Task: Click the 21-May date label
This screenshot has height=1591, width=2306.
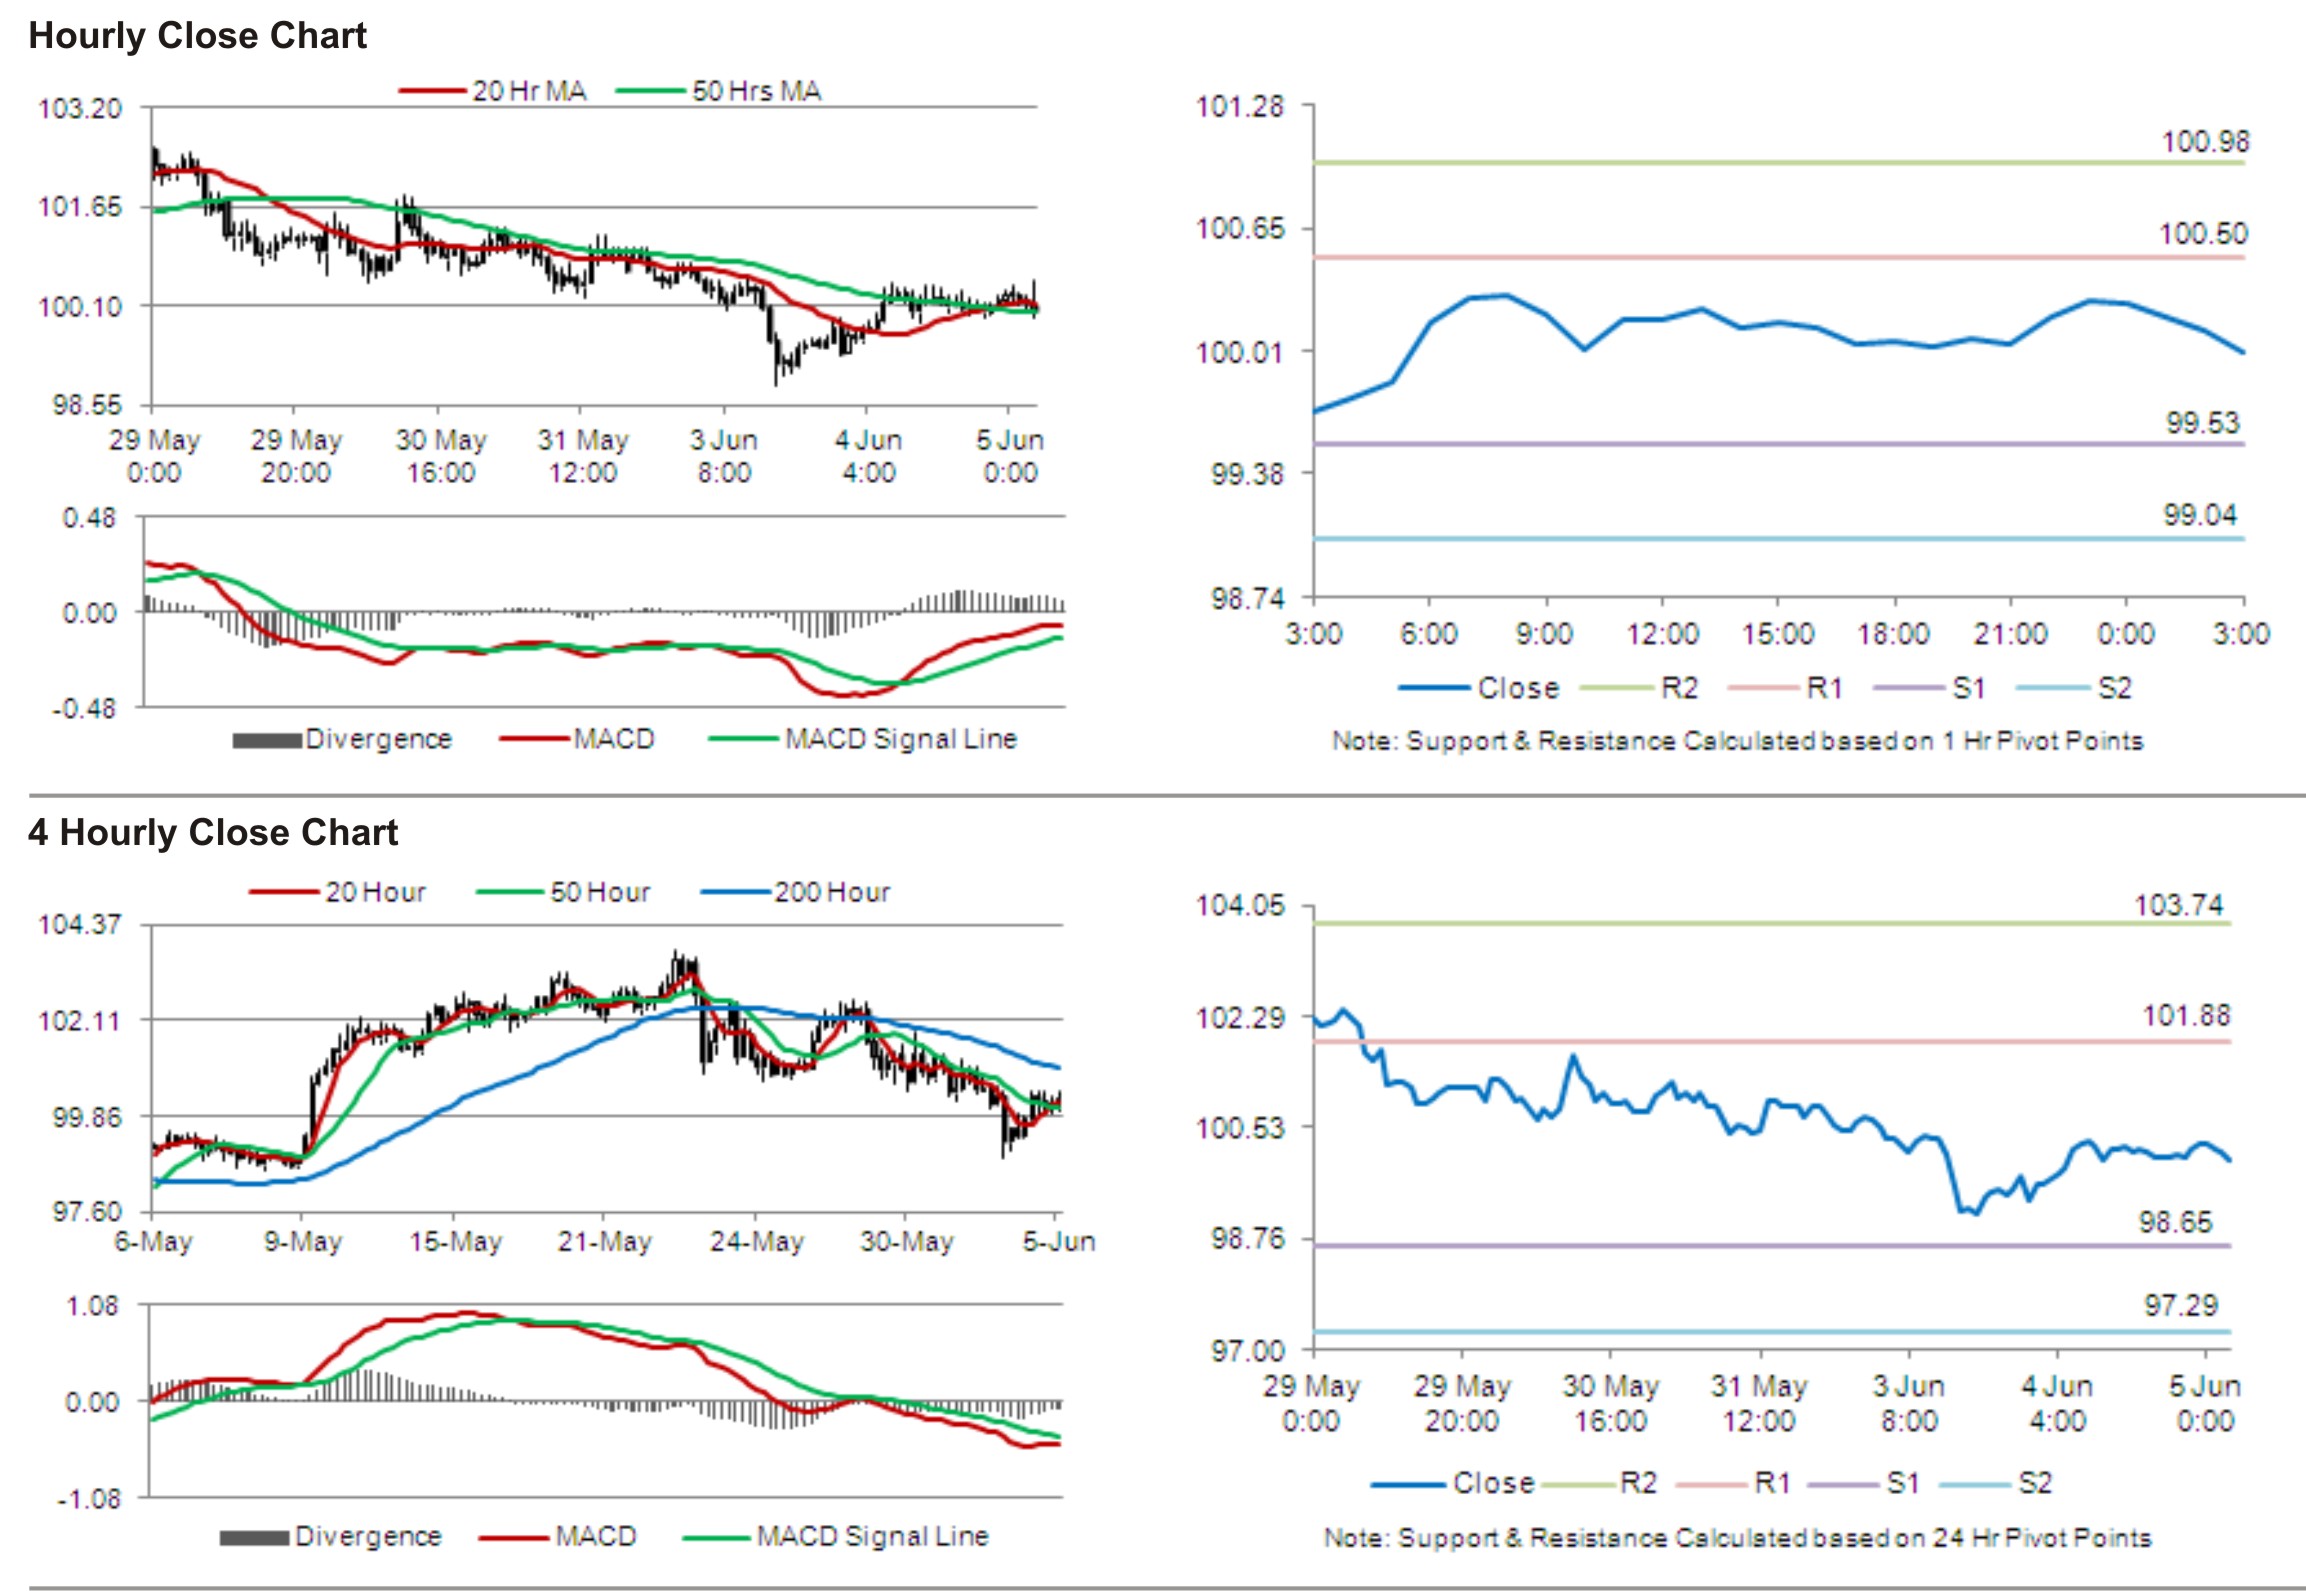Action: pos(605,1242)
